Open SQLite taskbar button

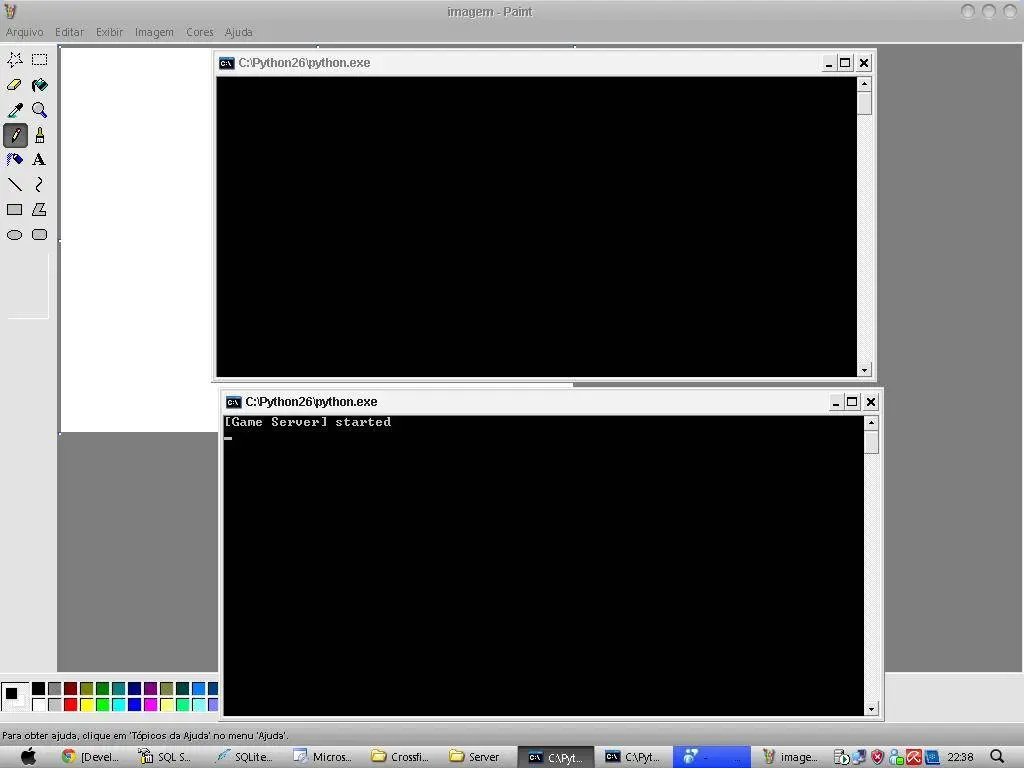click(x=245, y=757)
